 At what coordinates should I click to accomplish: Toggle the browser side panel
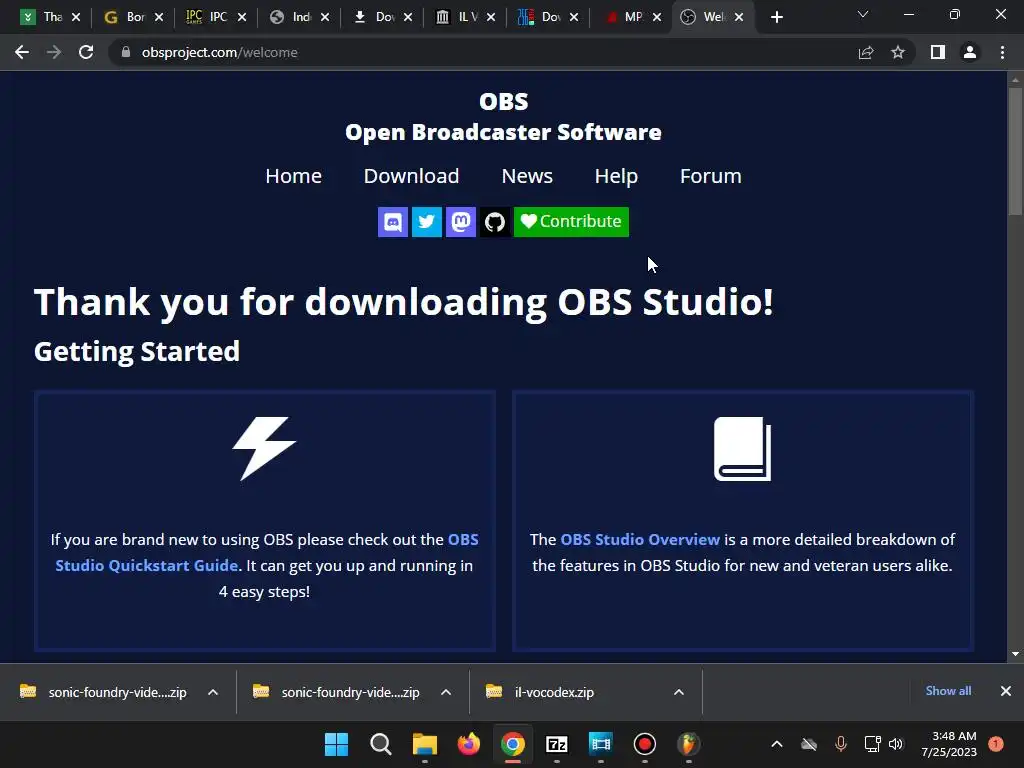(x=938, y=52)
